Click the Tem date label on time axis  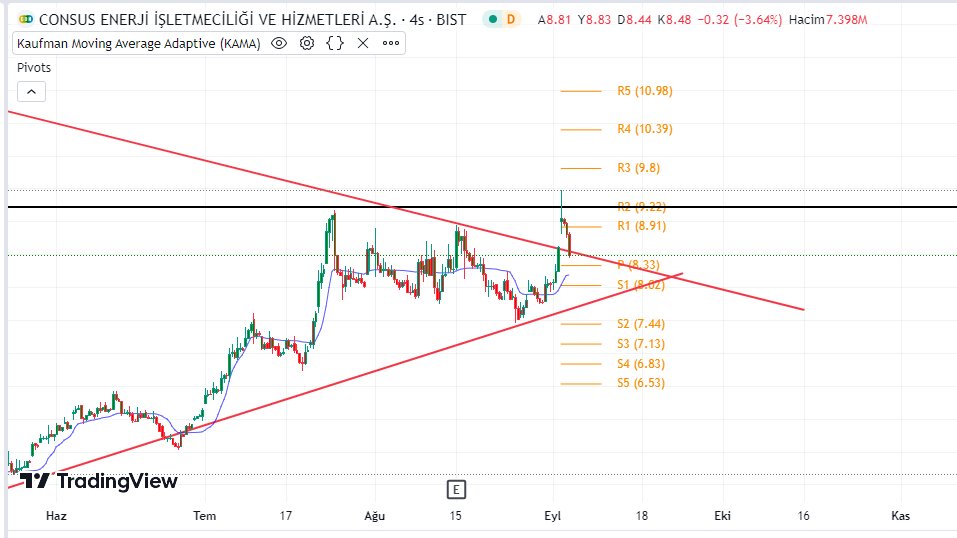[x=204, y=516]
